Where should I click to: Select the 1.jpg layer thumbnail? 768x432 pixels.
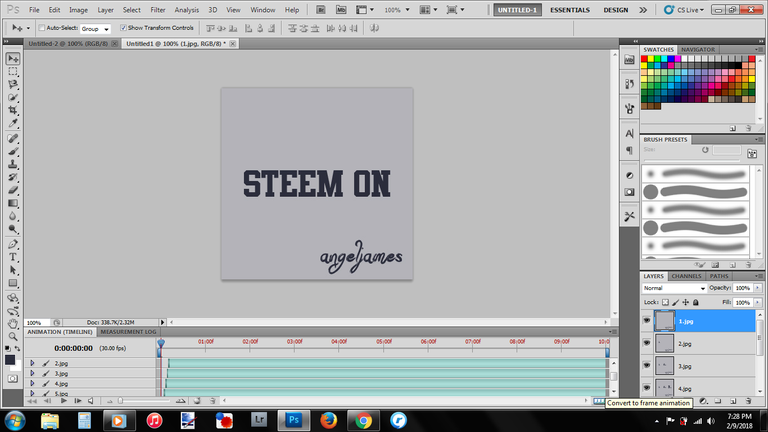[665, 321]
